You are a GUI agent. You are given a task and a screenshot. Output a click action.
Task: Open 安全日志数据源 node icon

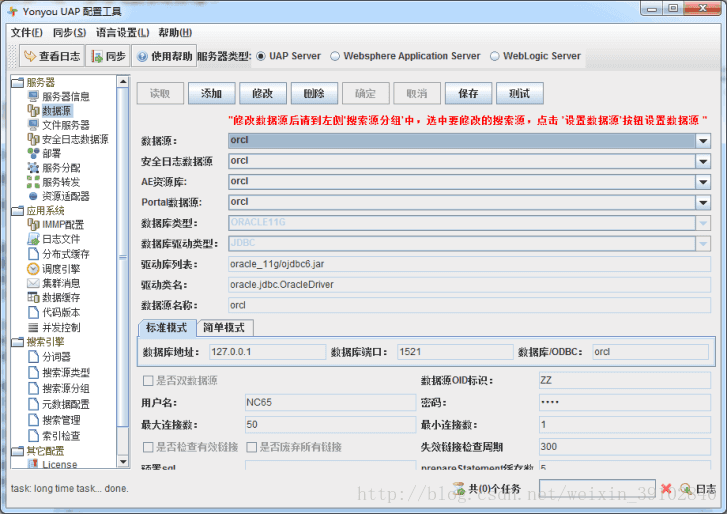pos(33,139)
